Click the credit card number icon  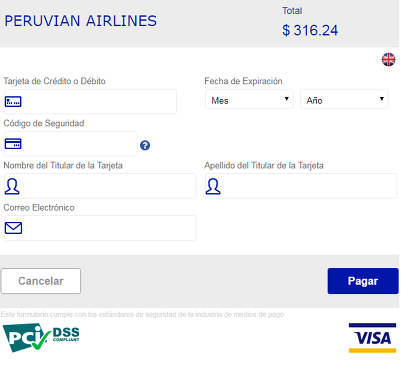click(x=13, y=101)
